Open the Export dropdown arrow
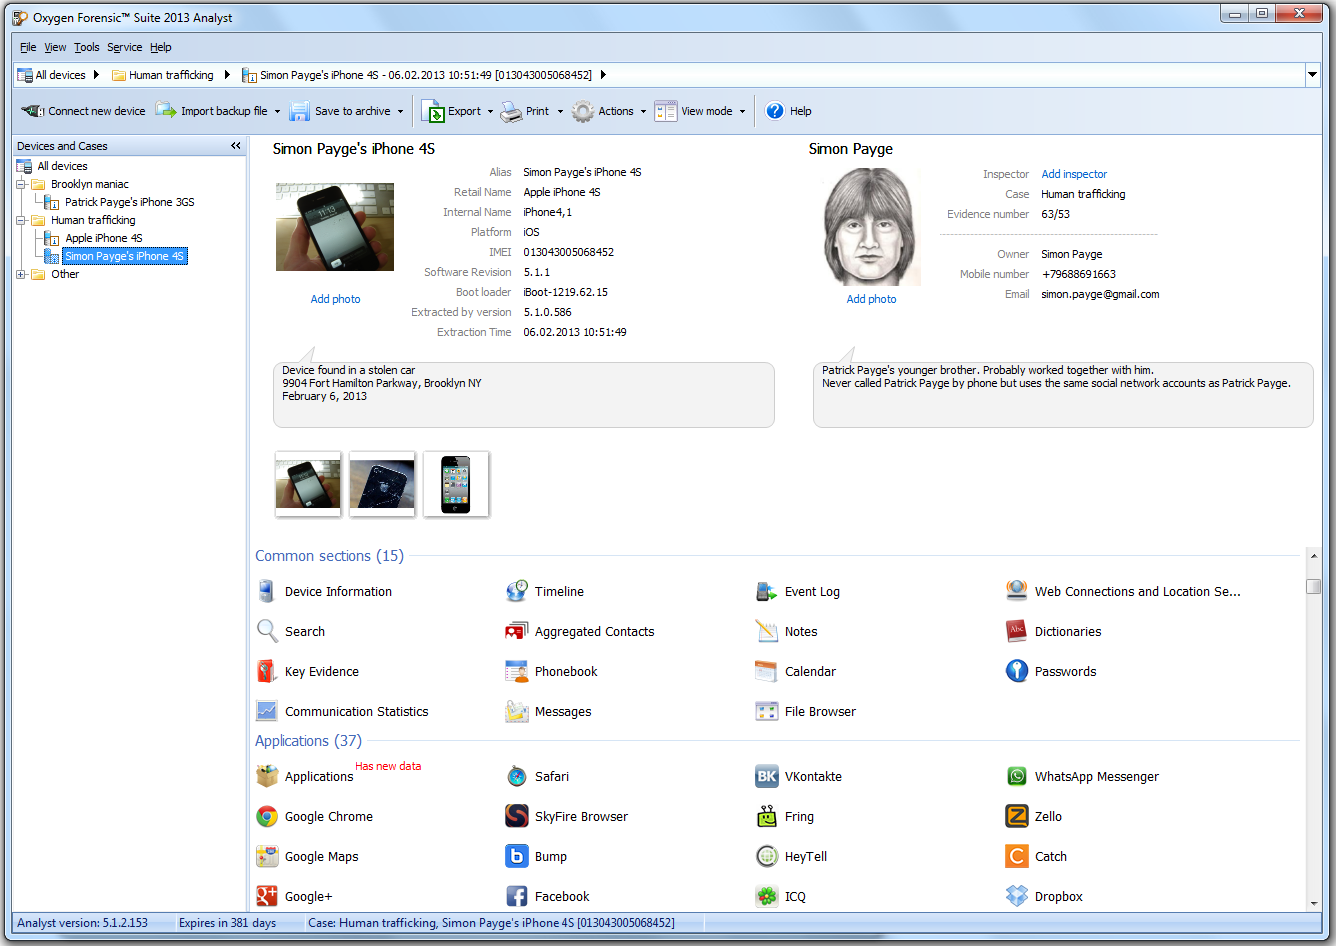Screen dimensions: 1336x946 [490, 112]
